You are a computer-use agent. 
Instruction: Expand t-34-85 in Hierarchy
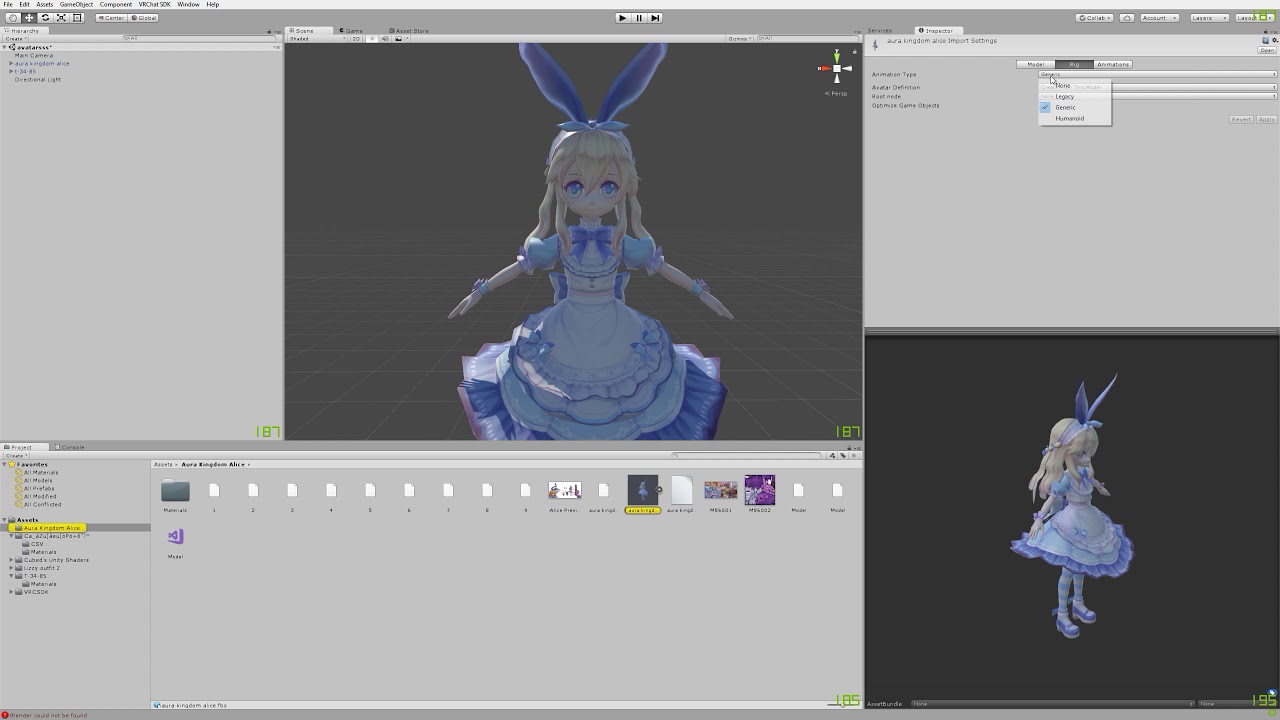pyautogui.click(x=11, y=72)
